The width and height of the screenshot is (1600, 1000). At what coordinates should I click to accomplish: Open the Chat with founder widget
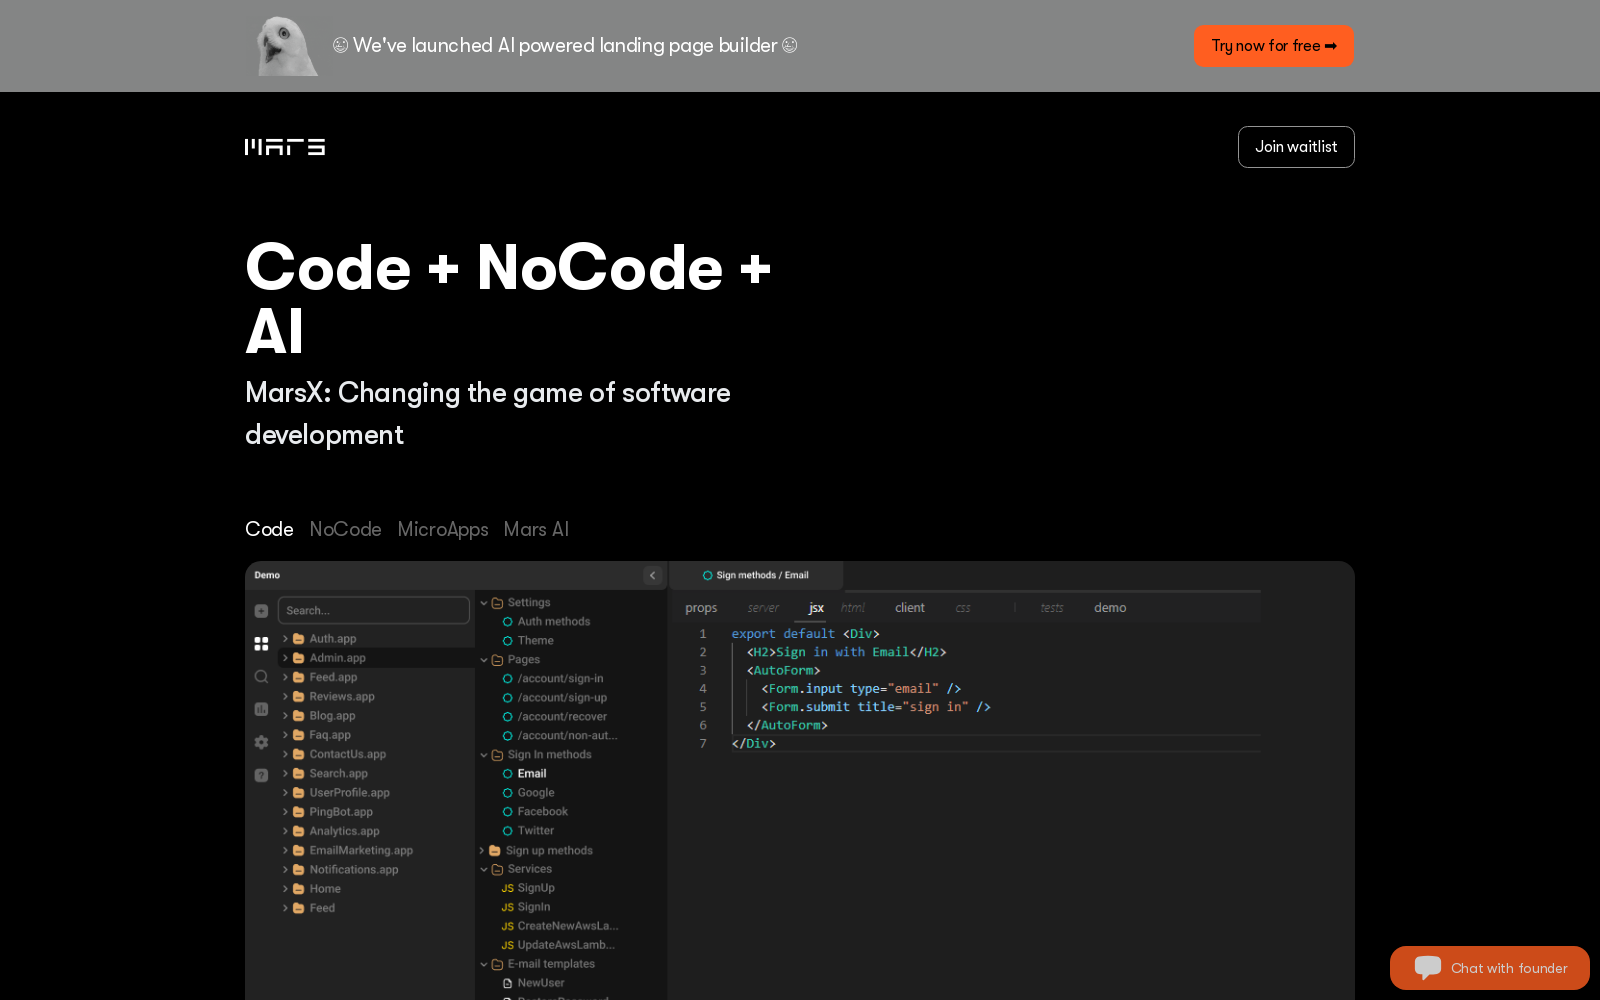click(1490, 968)
